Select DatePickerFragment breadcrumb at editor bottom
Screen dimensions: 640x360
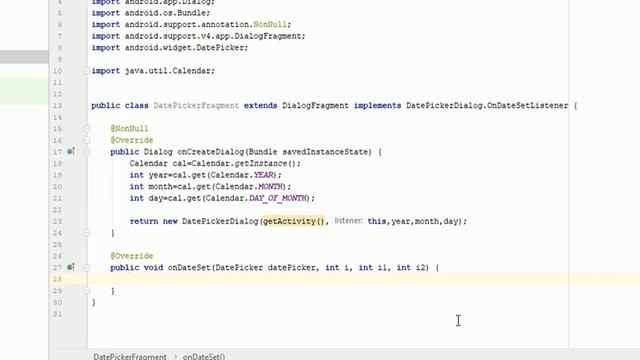click(x=130, y=356)
